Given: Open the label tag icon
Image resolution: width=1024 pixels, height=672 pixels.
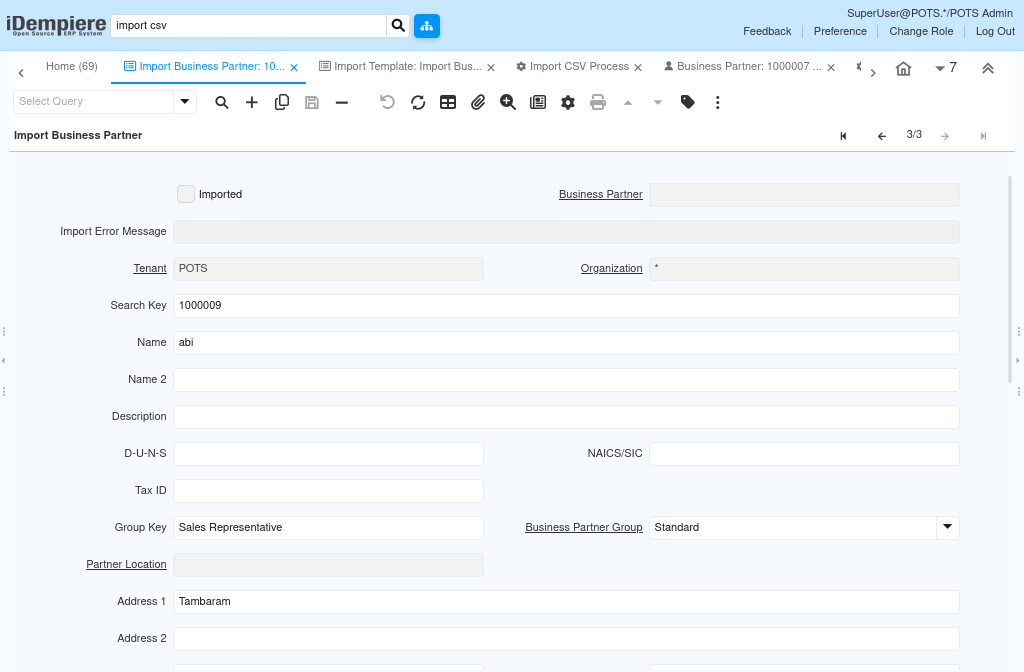Looking at the screenshot, I should [x=688, y=103].
